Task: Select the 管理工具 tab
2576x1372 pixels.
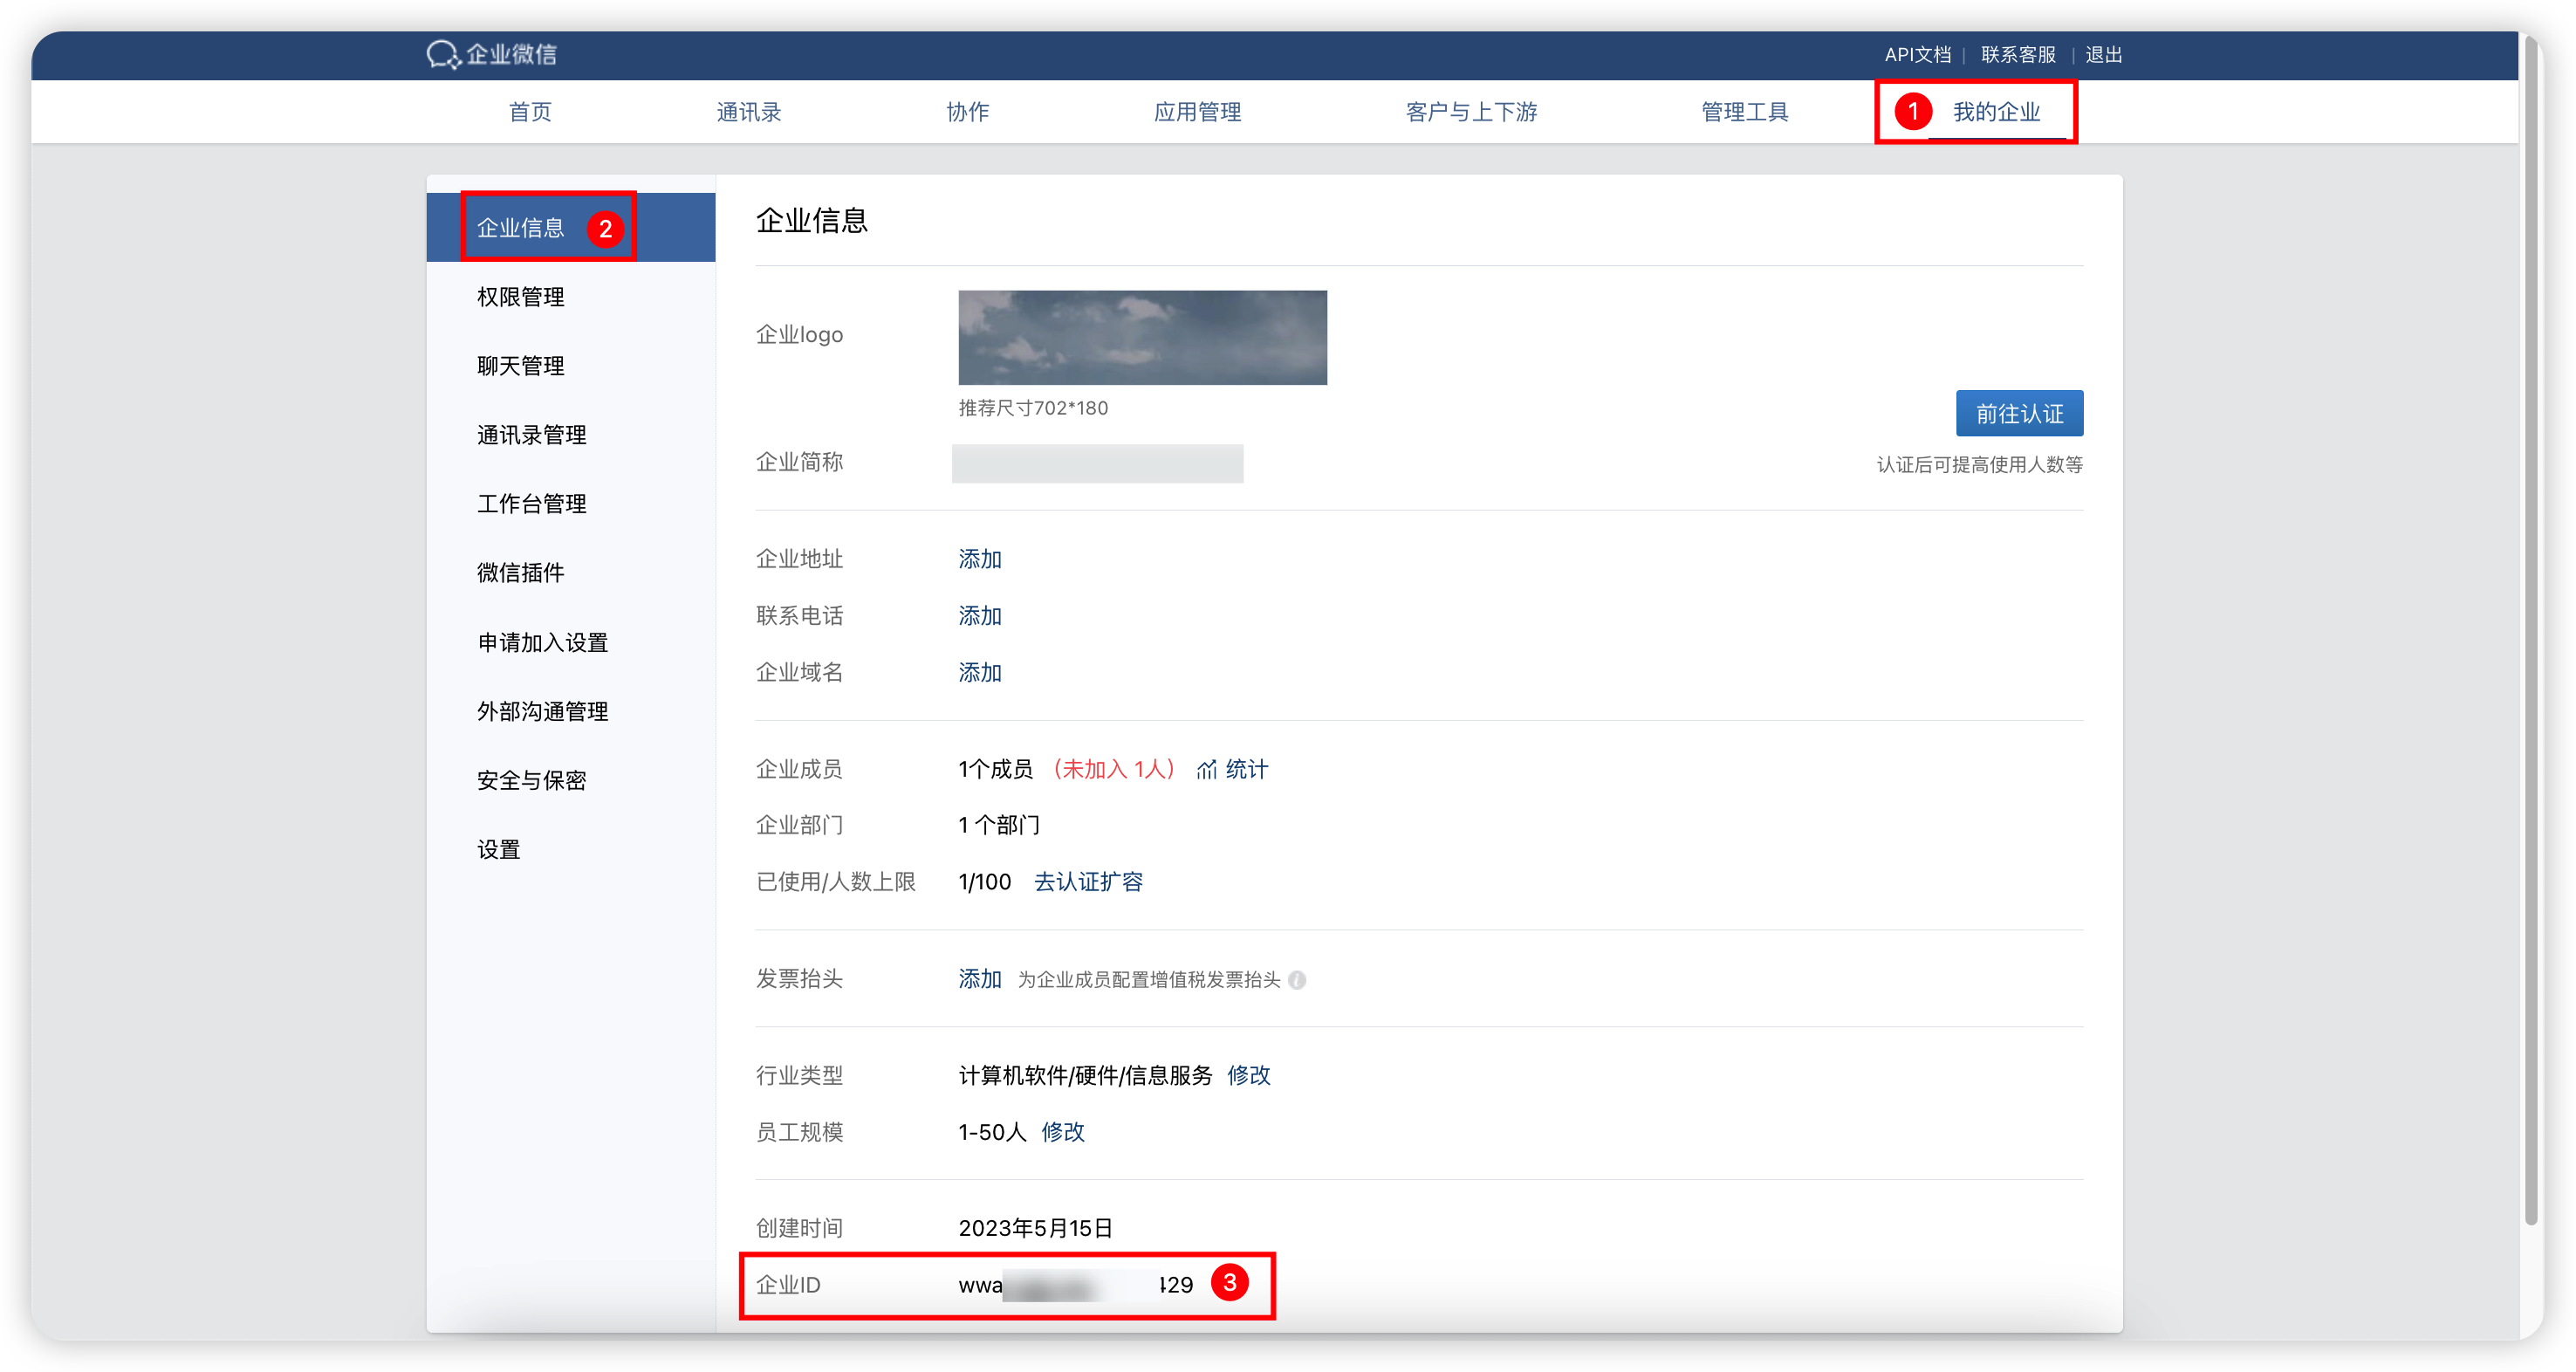Action: [1745, 112]
